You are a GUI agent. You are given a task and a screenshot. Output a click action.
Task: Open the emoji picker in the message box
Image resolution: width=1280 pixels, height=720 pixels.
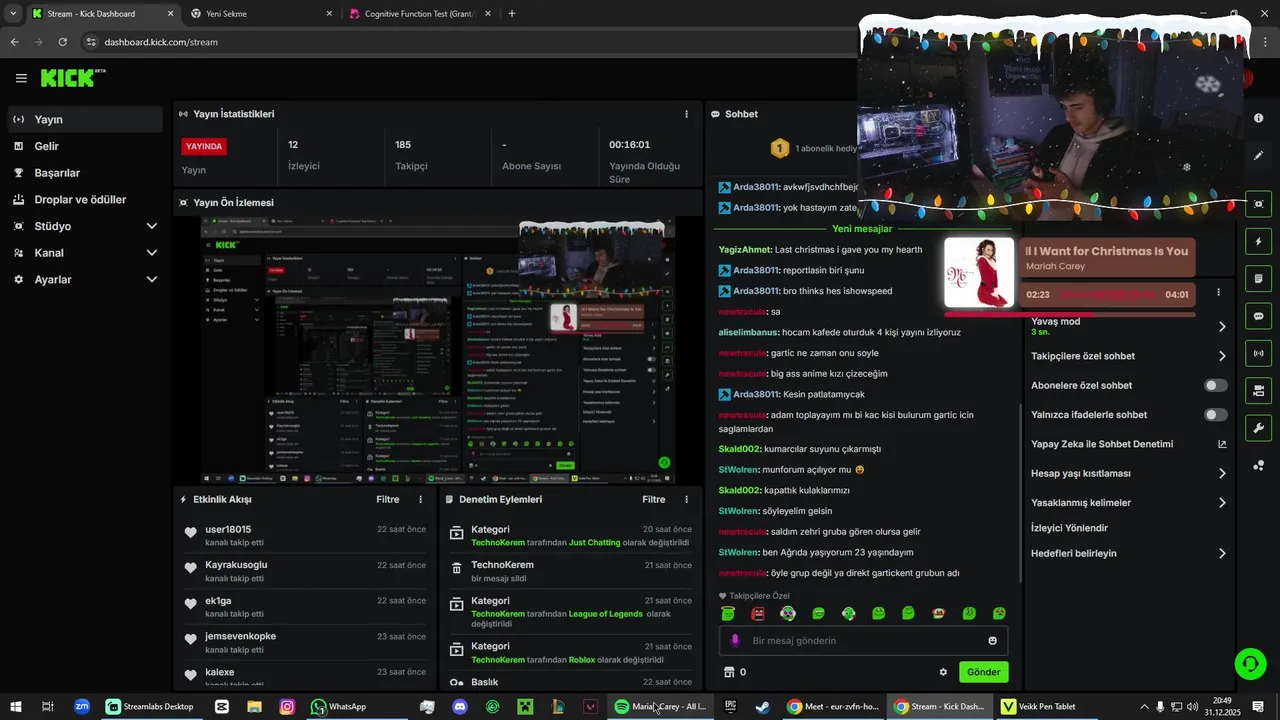[992, 641]
